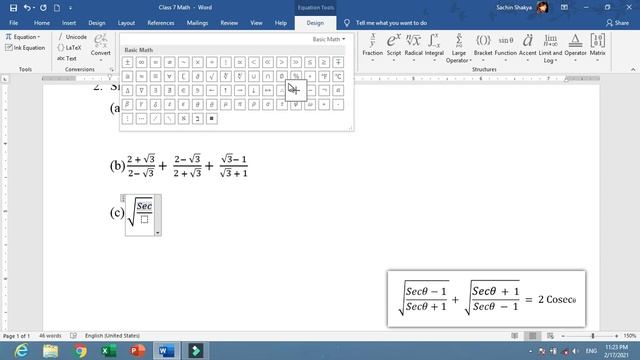Insert the intersection symbol
This screenshot has height=360, width=640.
click(x=267, y=76)
